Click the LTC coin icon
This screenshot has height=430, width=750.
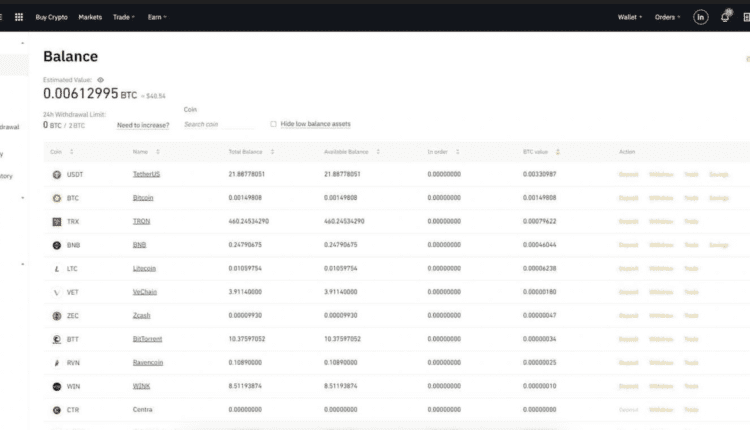point(57,269)
